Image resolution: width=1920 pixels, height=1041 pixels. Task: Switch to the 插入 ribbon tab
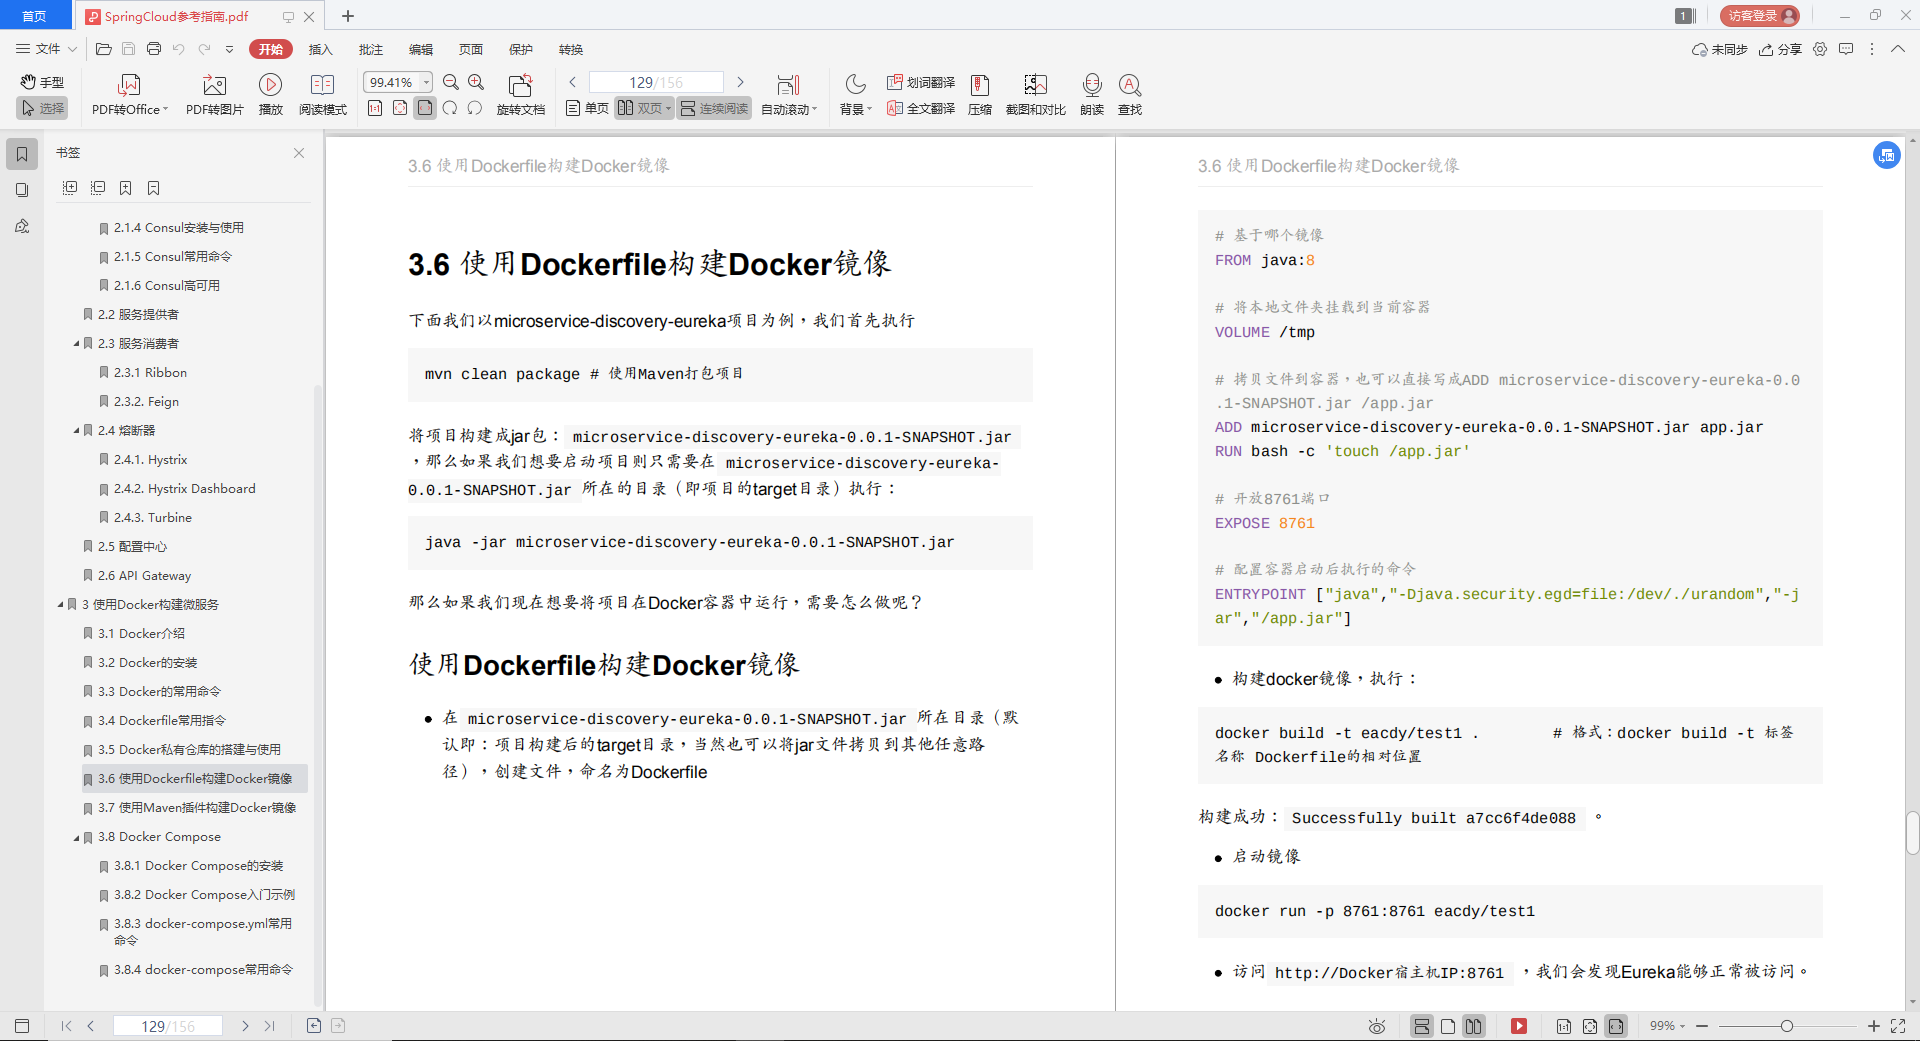(x=320, y=49)
